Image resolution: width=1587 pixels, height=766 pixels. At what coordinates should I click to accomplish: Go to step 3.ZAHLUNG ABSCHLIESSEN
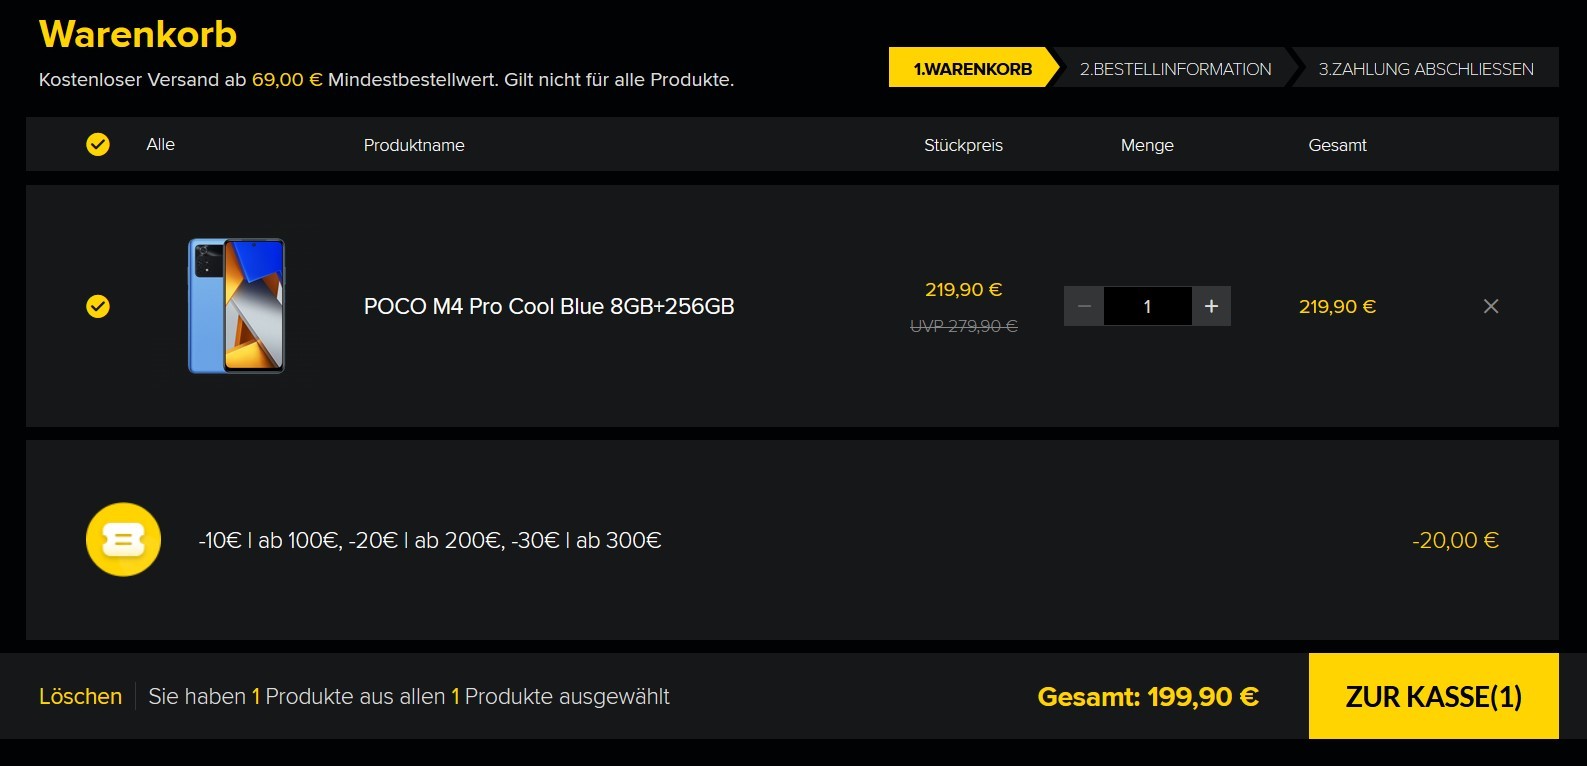tap(1426, 68)
